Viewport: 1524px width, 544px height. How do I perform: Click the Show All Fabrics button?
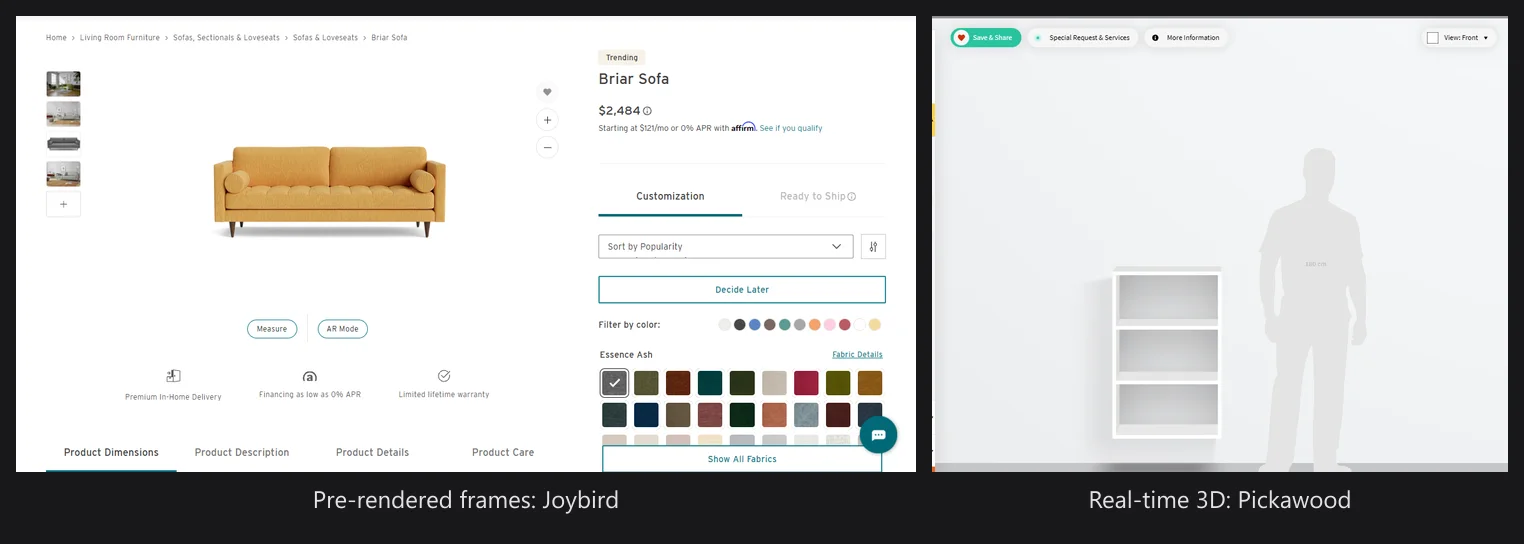click(x=742, y=459)
